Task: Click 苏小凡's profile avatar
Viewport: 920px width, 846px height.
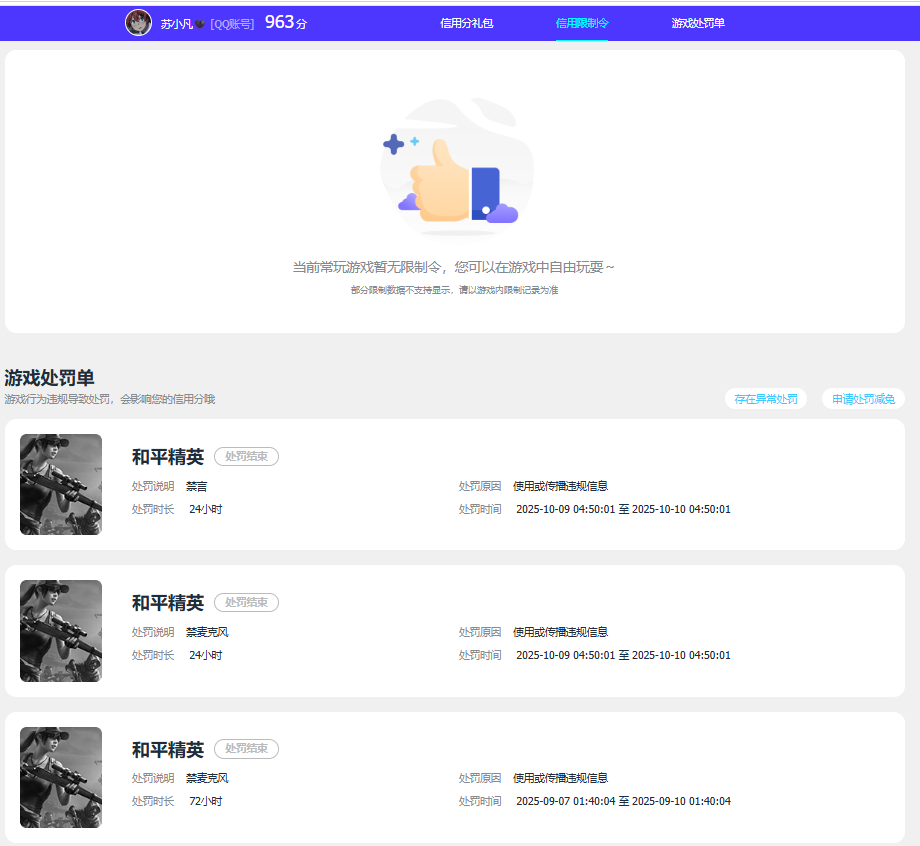Action: point(138,22)
